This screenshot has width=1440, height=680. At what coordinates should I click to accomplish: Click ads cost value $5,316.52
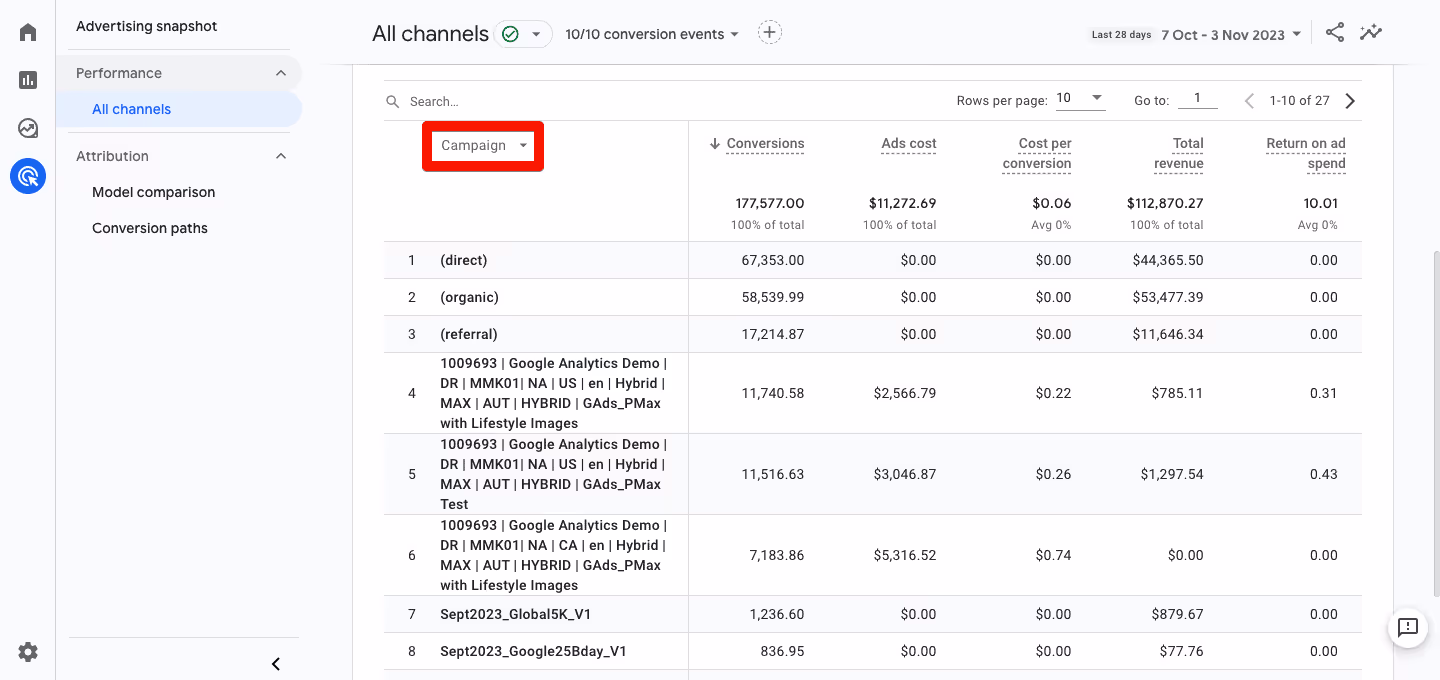905,555
